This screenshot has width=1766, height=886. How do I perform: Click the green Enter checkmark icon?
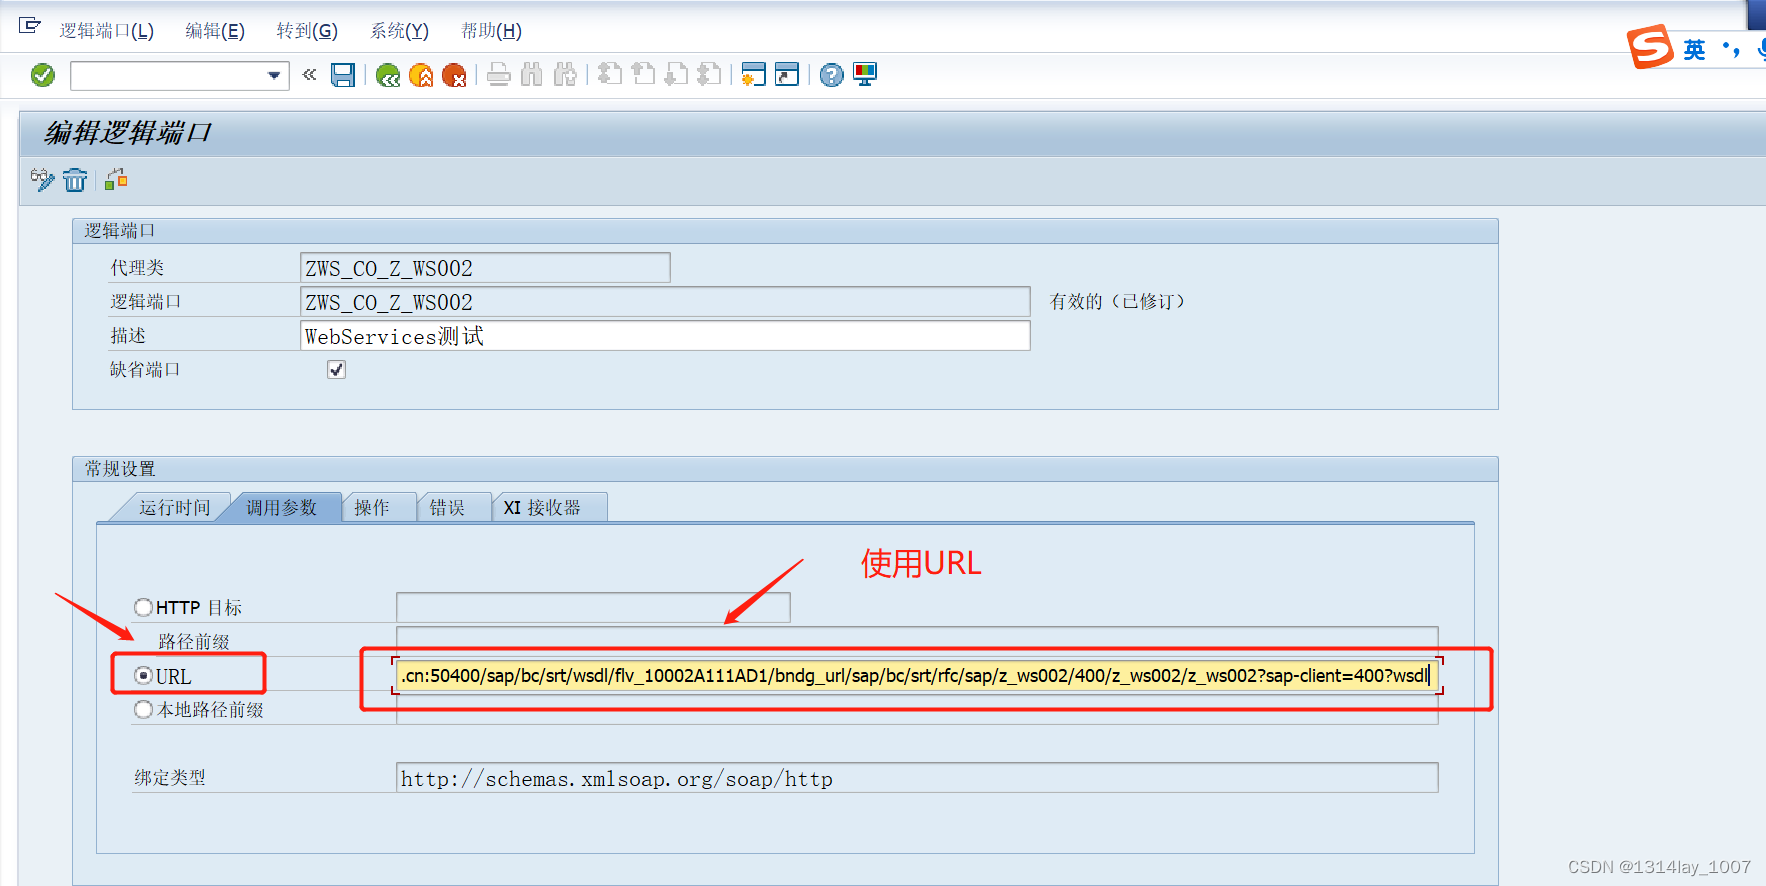click(x=43, y=75)
